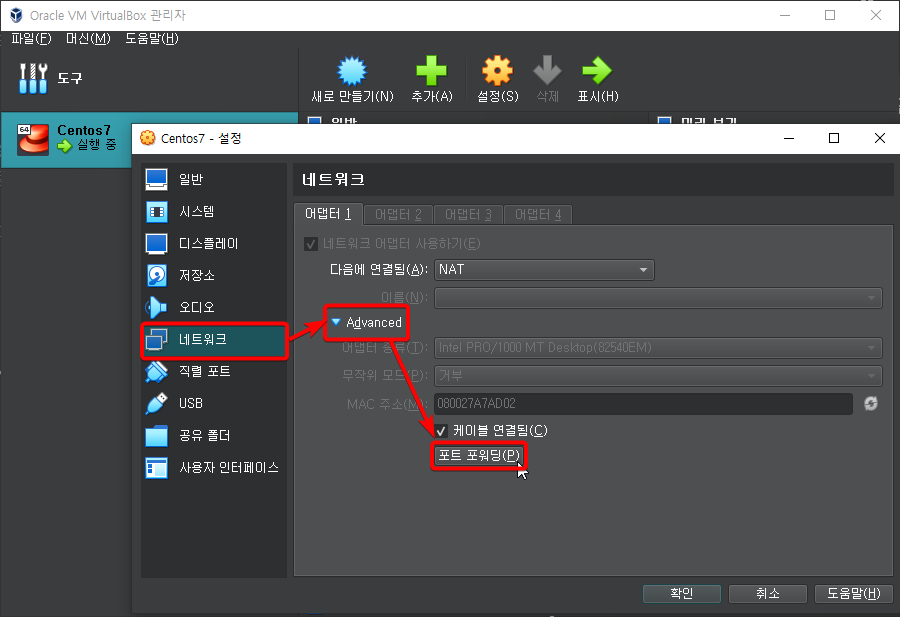Open System (시스템) settings category
Viewport: 900px width, 617px height.
pyautogui.click(x=214, y=211)
